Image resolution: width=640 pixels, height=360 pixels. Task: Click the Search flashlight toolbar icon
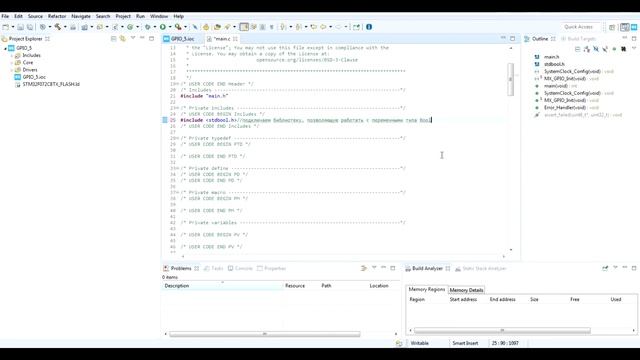click(227, 27)
